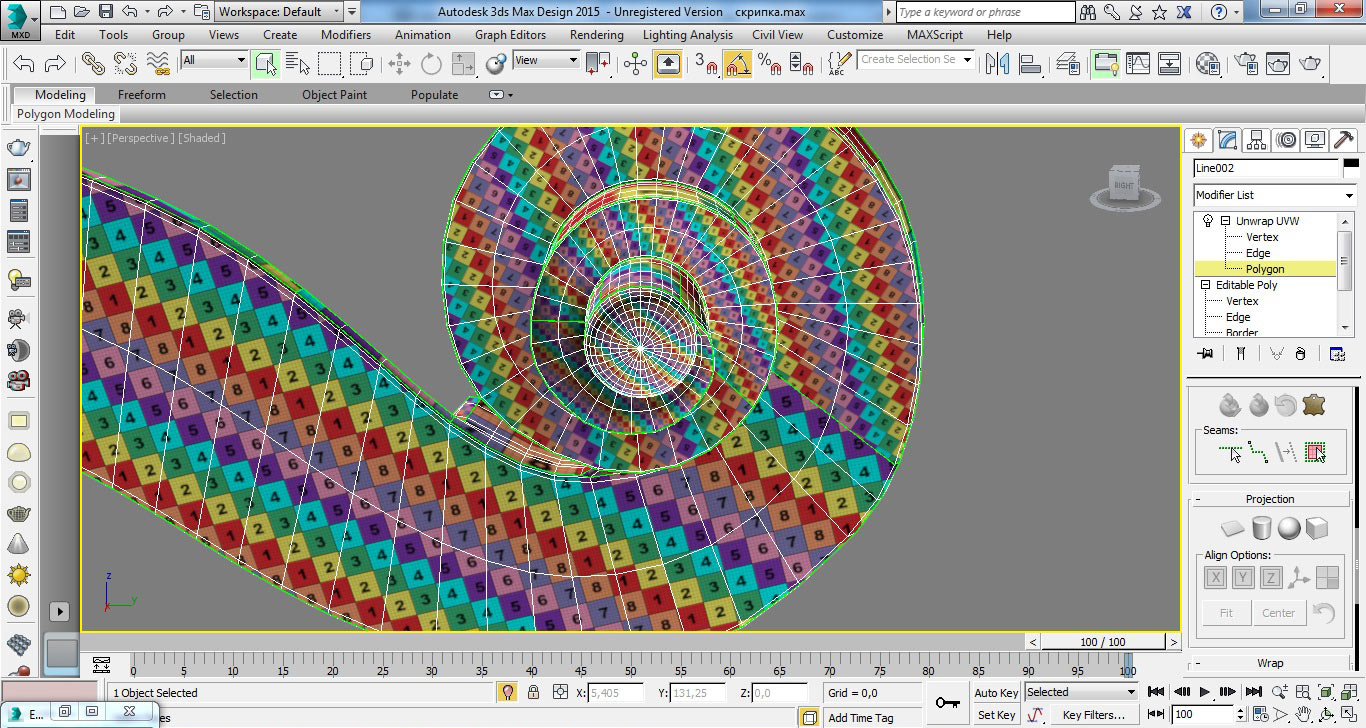Open the Rendering menu
The width and height of the screenshot is (1366, 728).
[x=596, y=34]
